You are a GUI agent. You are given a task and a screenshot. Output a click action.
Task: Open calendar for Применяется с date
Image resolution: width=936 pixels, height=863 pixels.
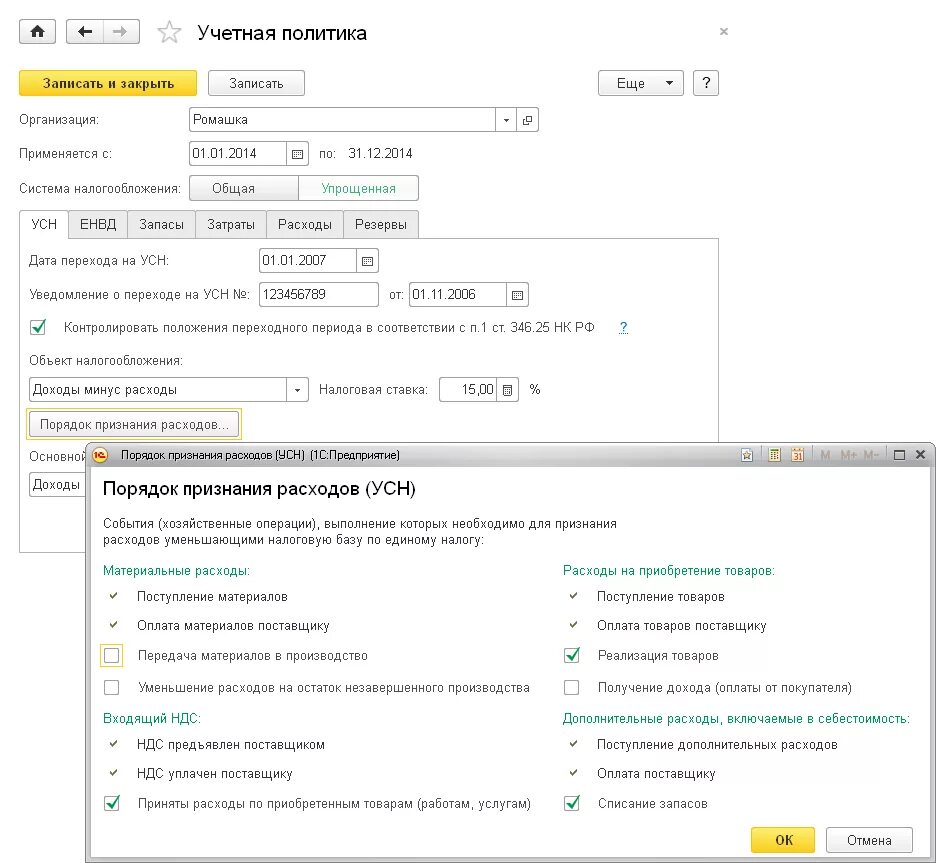(x=297, y=154)
